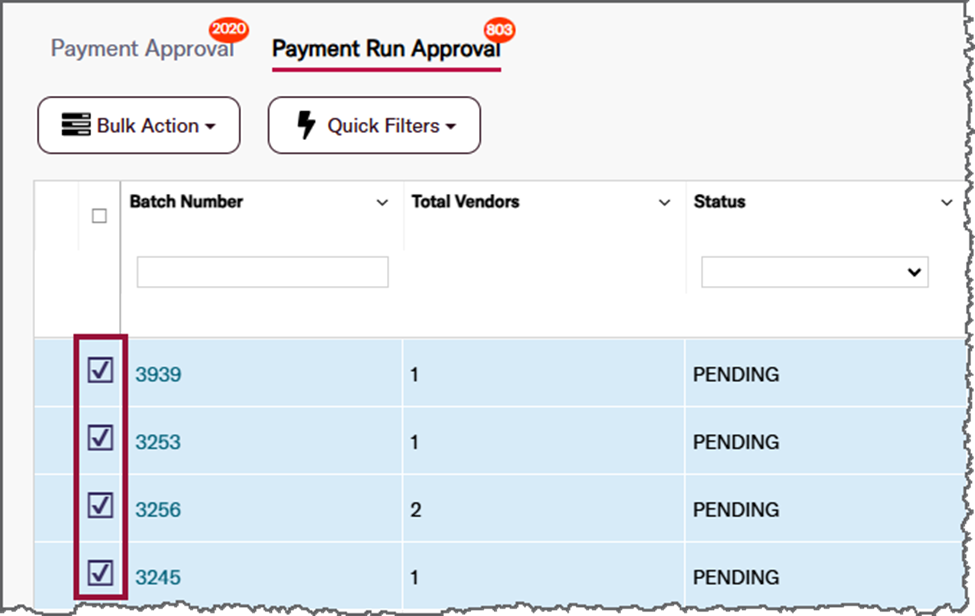Focus the Batch Number filter text field

click(x=262, y=272)
